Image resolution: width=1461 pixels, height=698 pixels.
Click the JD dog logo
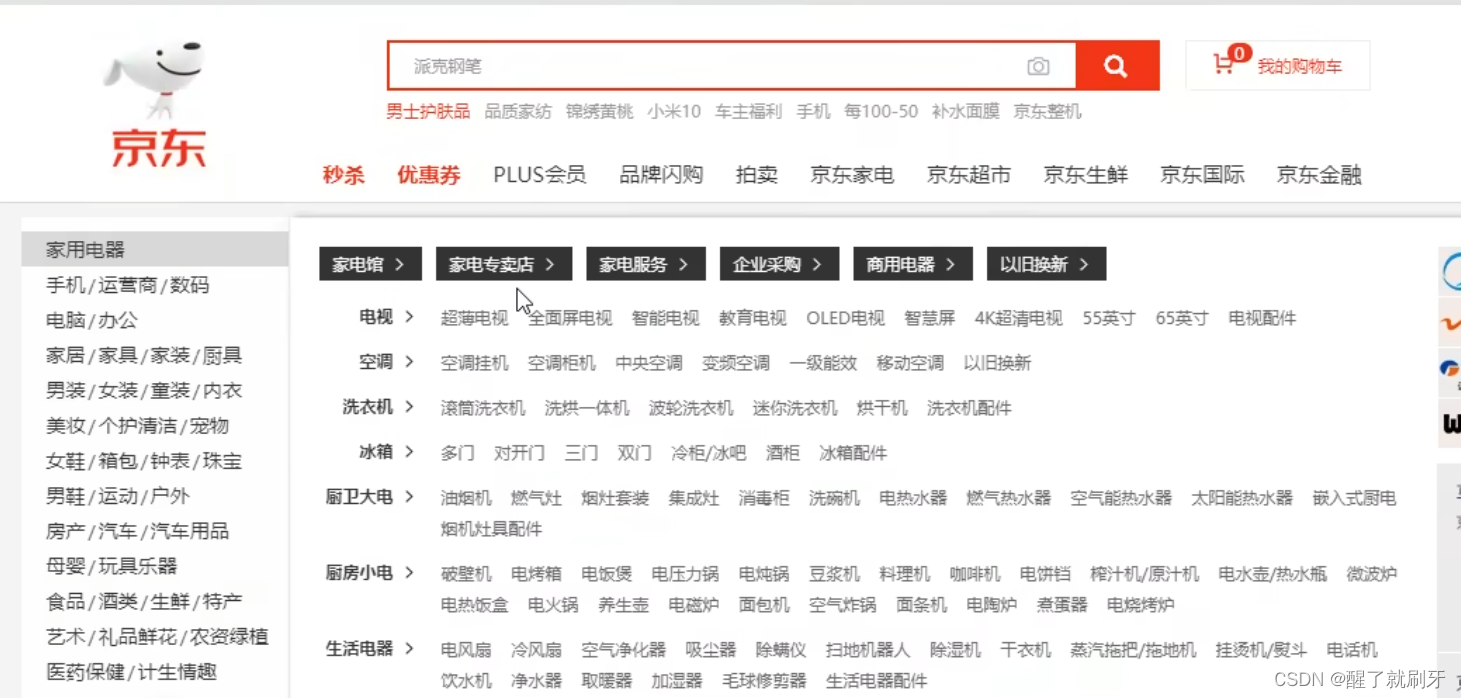157,103
